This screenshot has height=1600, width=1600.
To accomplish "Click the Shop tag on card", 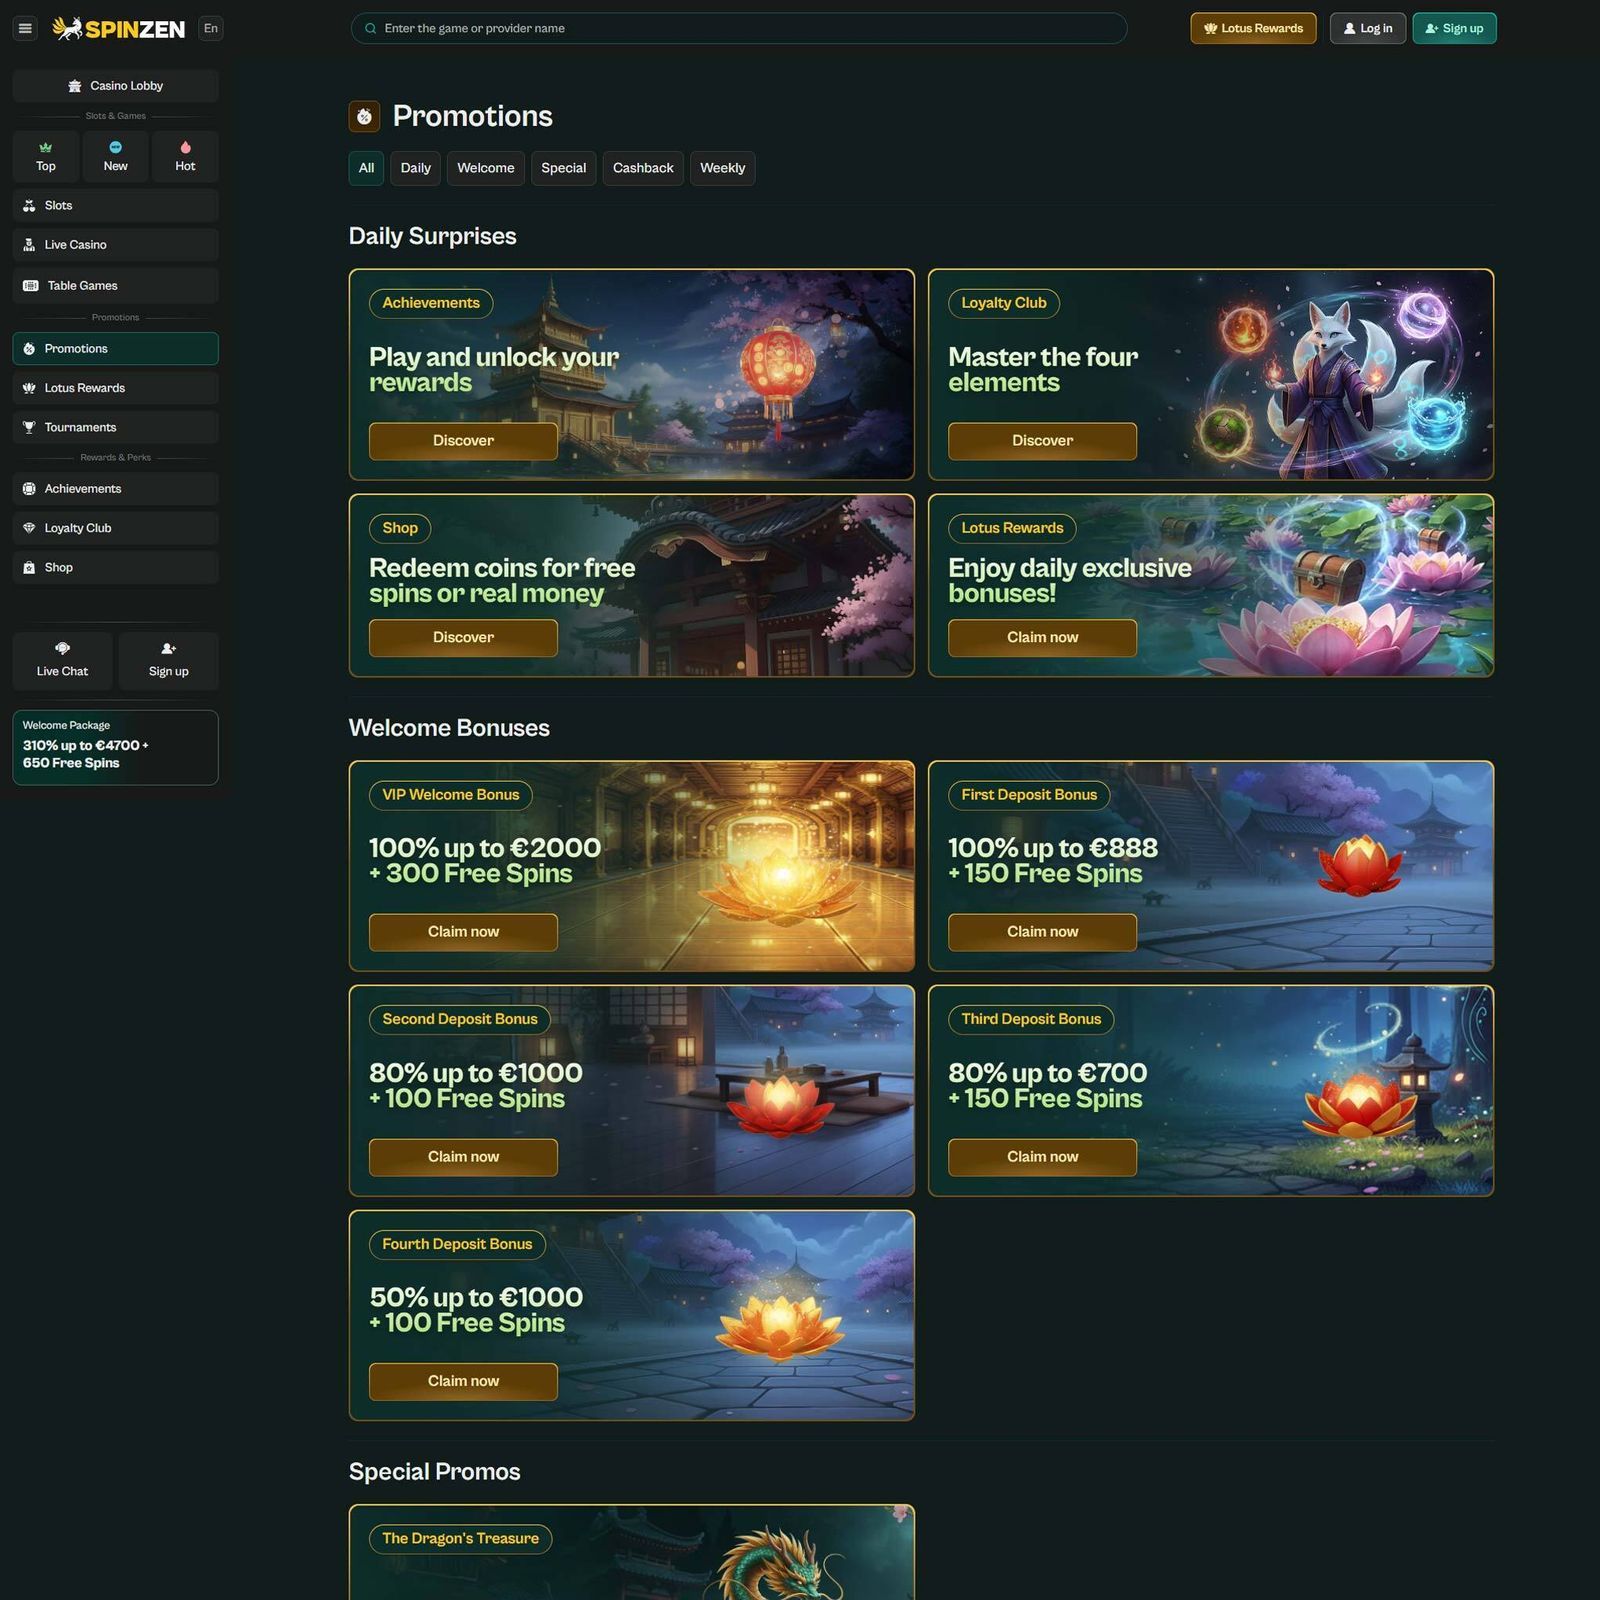I will coord(400,528).
